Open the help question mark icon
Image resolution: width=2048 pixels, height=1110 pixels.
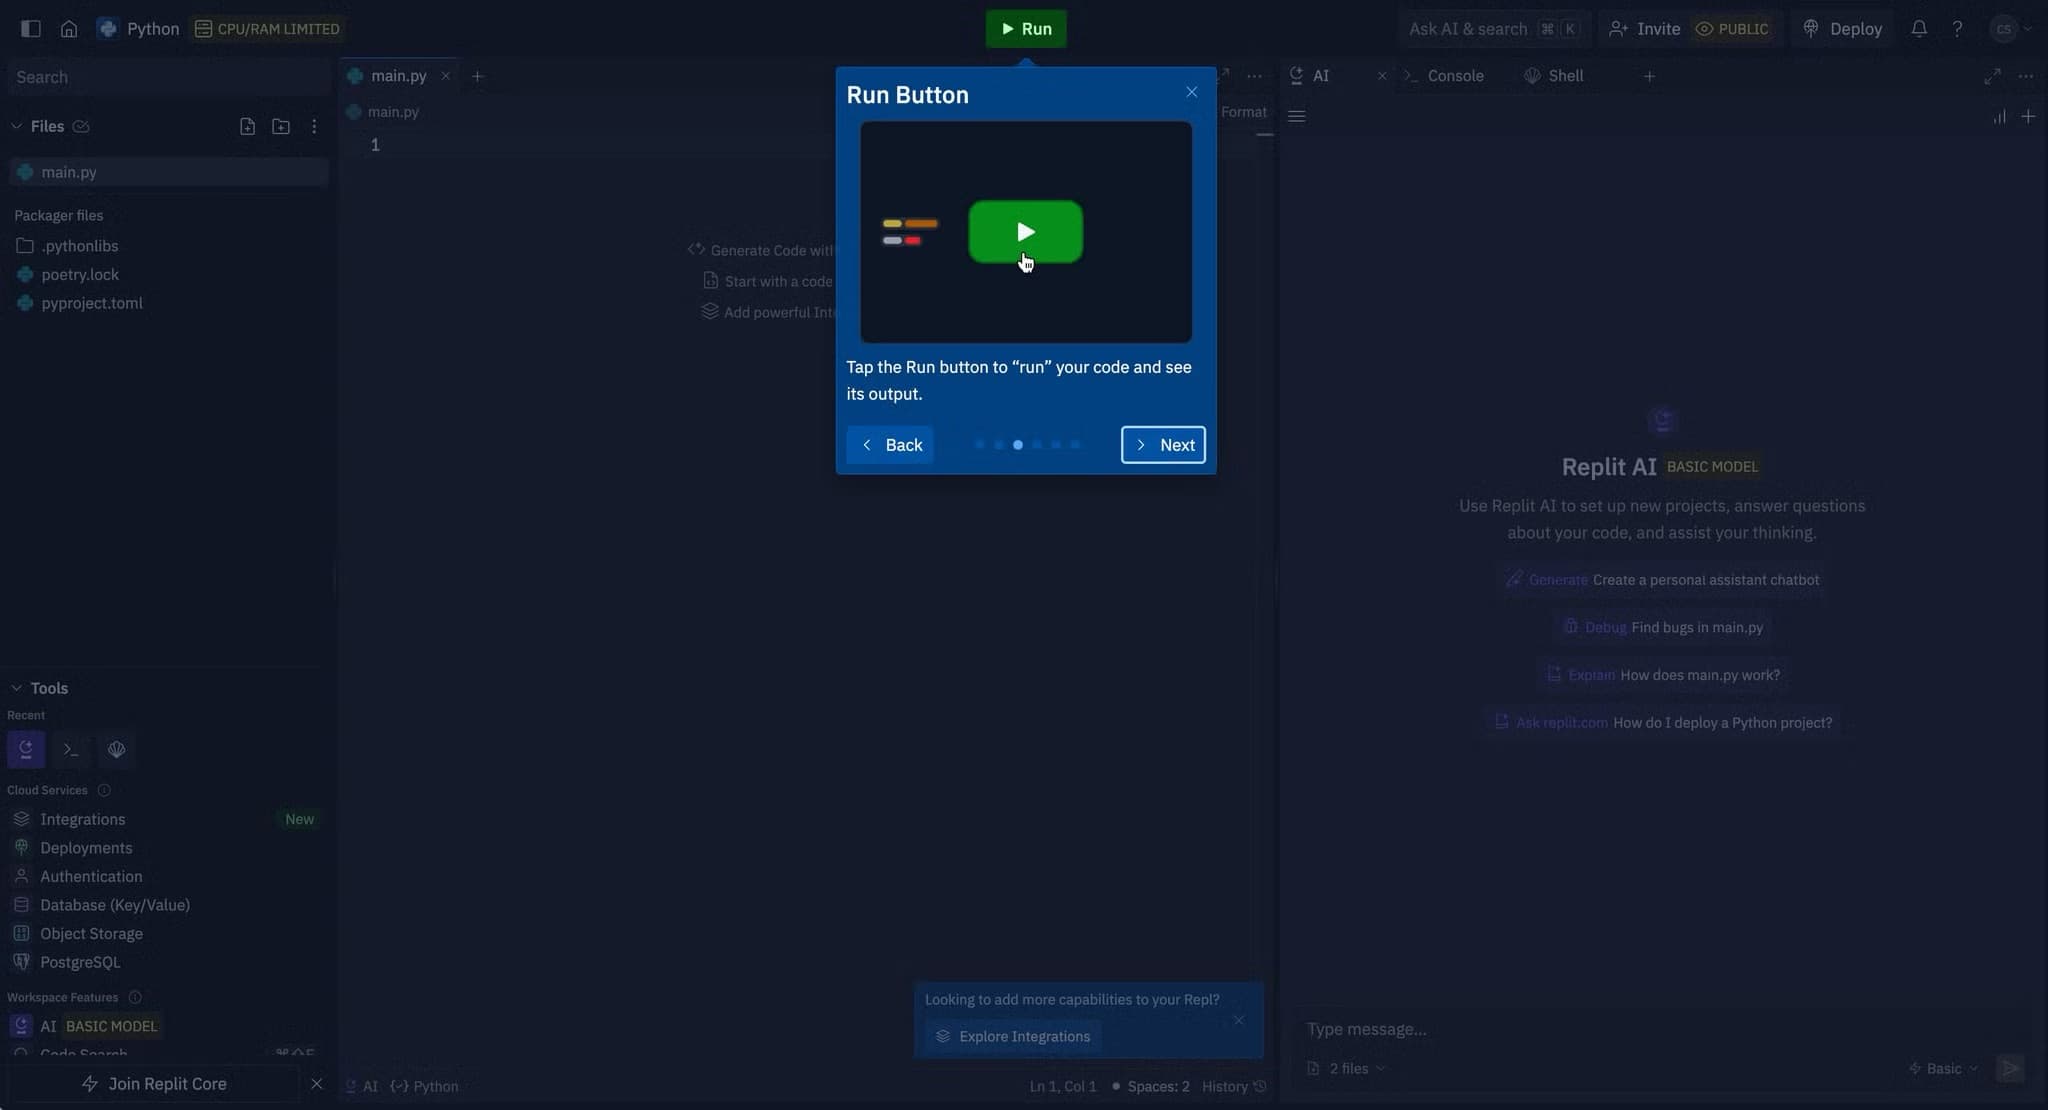[x=1957, y=29]
